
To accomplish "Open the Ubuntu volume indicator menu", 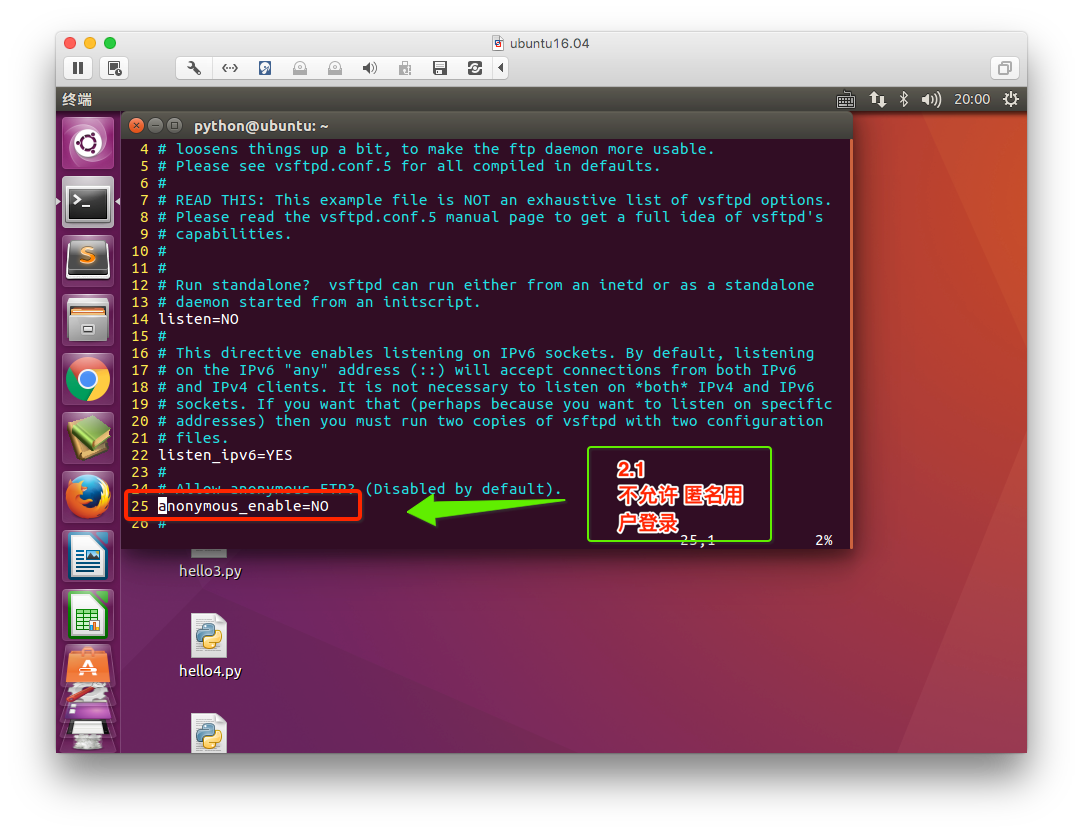I will tap(931, 99).
